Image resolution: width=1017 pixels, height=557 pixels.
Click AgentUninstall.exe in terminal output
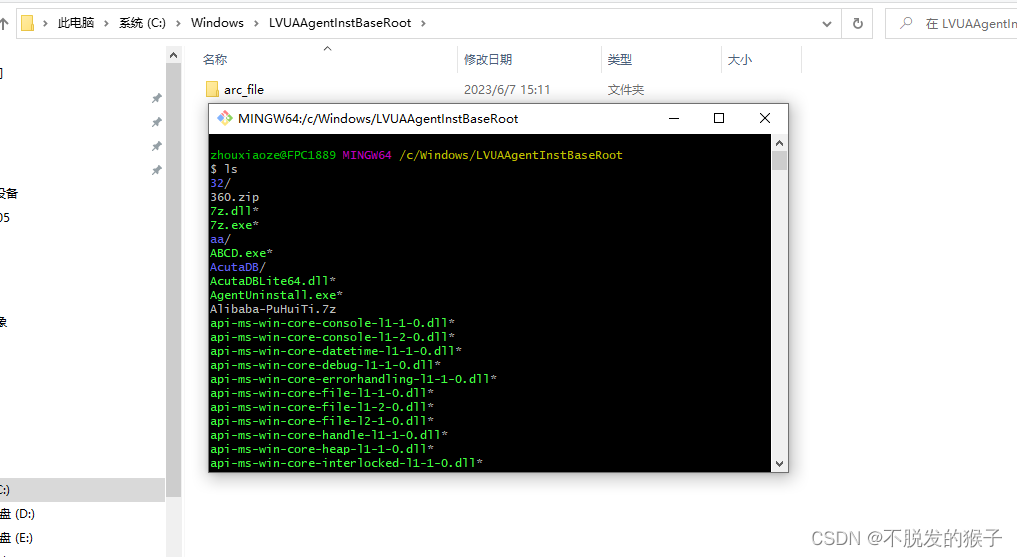(x=276, y=295)
